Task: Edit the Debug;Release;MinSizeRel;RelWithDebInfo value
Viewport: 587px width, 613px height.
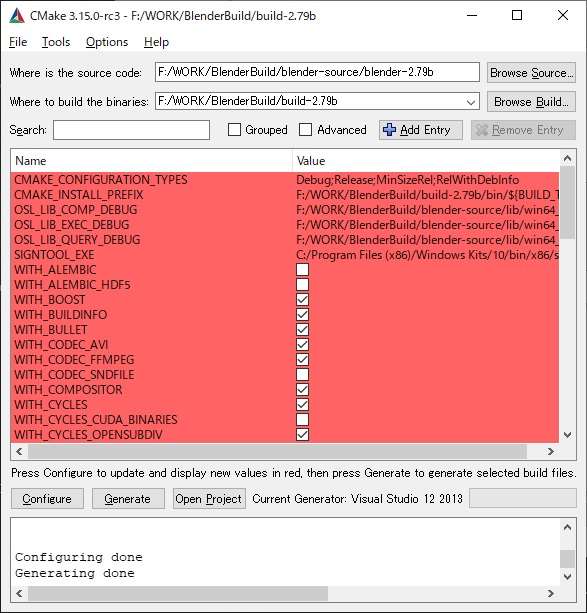Action: (x=407, y=180)
